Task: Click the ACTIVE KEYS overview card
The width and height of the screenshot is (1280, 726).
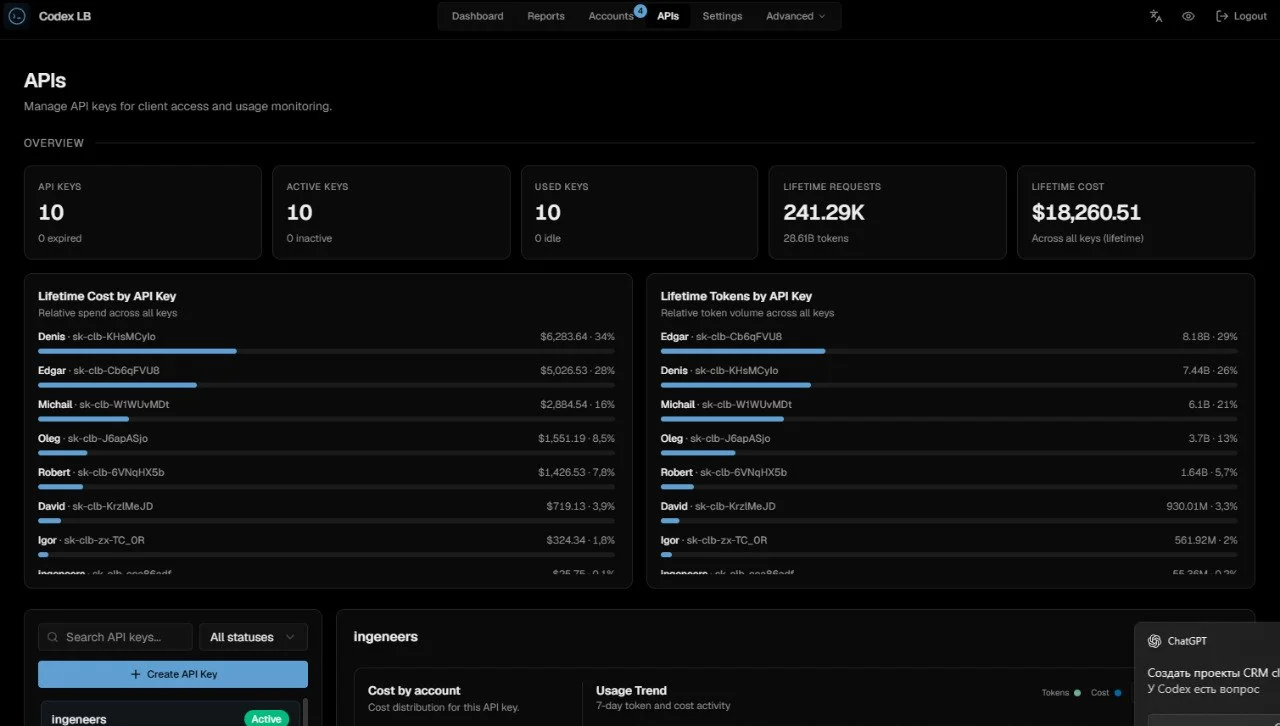Action: [x=391, y=212]
